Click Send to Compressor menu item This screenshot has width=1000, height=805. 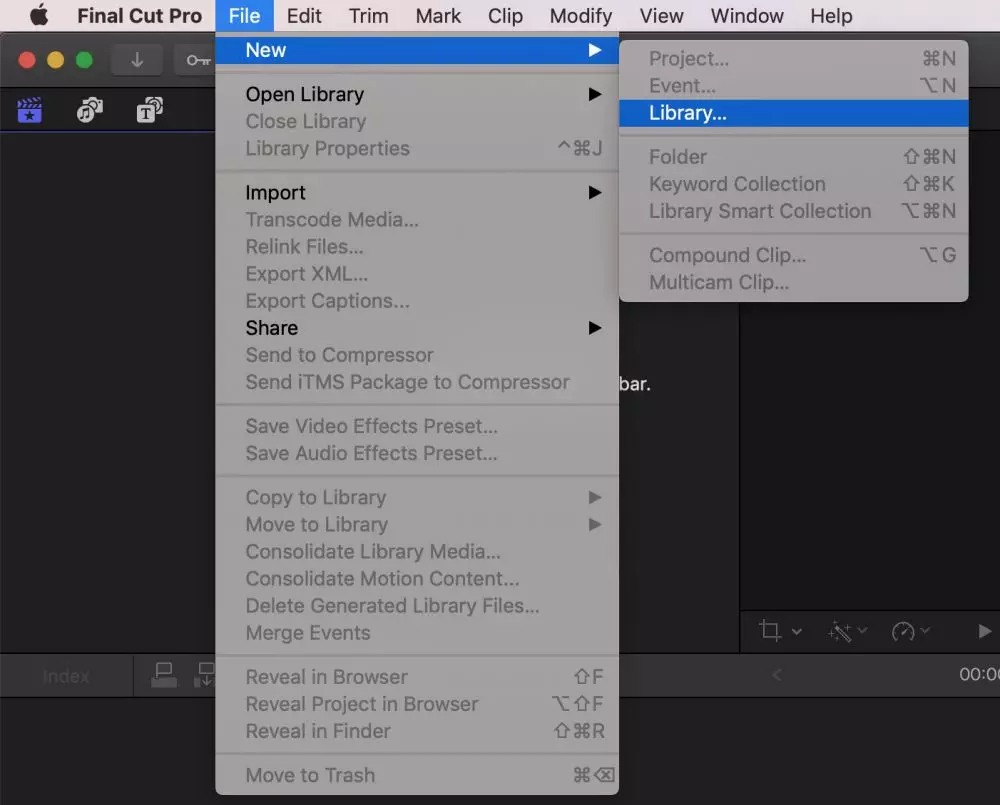pyautogui.click(x=417, y=355)
